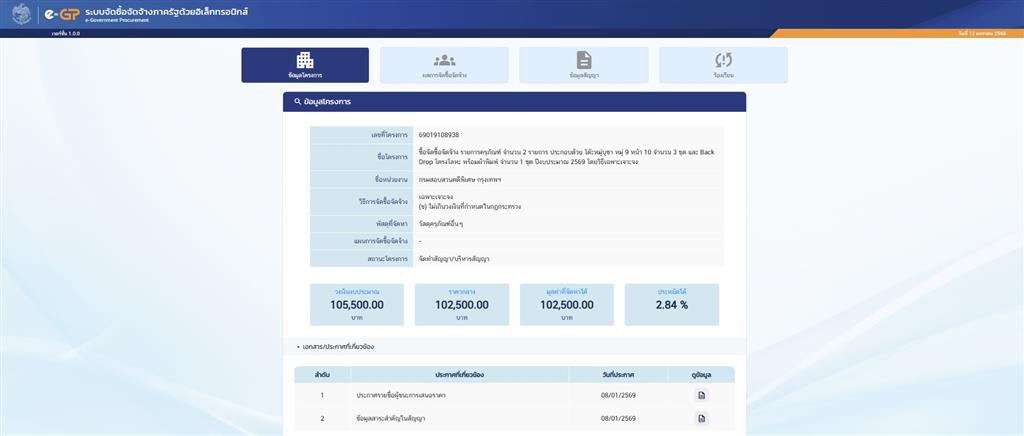This screenshot has width=1024, height=436.
Task: Click the e-GP logo
Action: coord(62,14)
